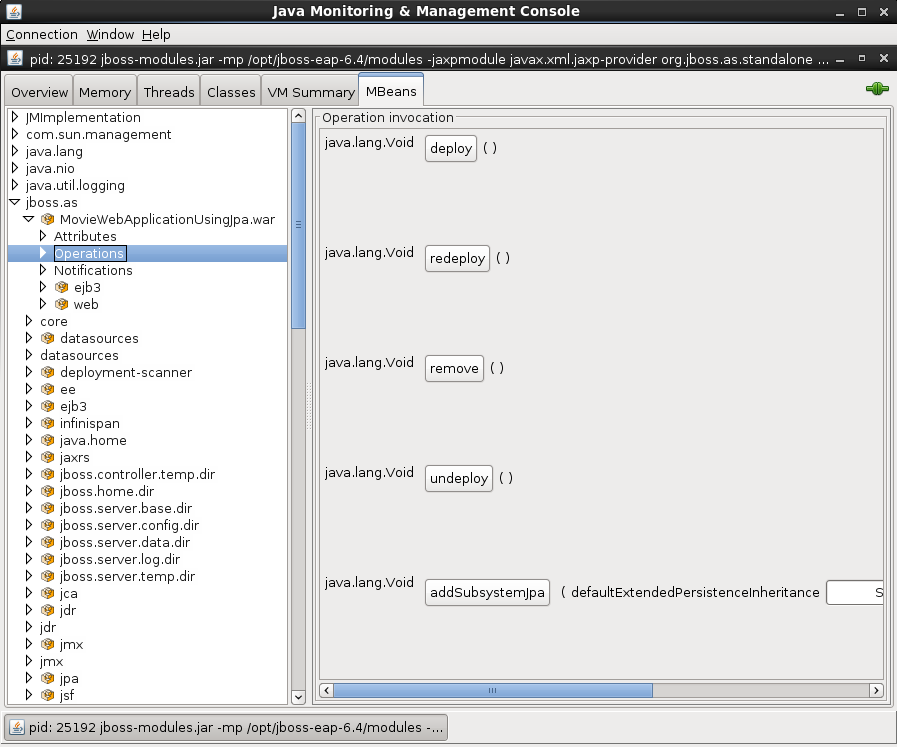The width and height of the screenshot is (897, 747).
Task: Click the jboss.home.dir bean icon
Action: [47, 491]
